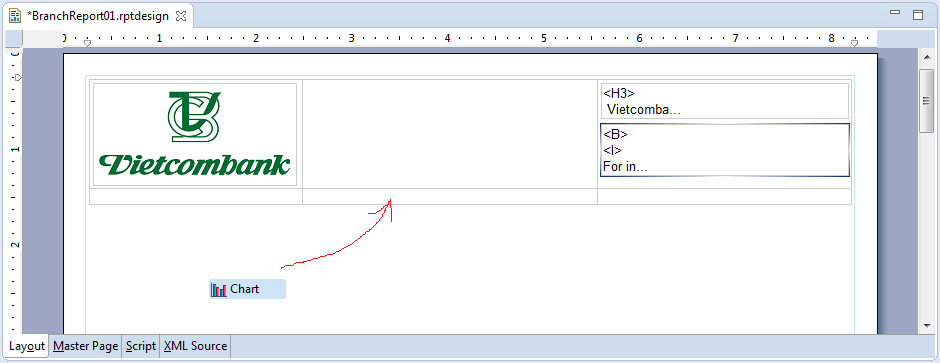Click the right margin marker on horizontal ruler
Image resolution: width=940 pixels, height=363 pixels.
[854, 43]
